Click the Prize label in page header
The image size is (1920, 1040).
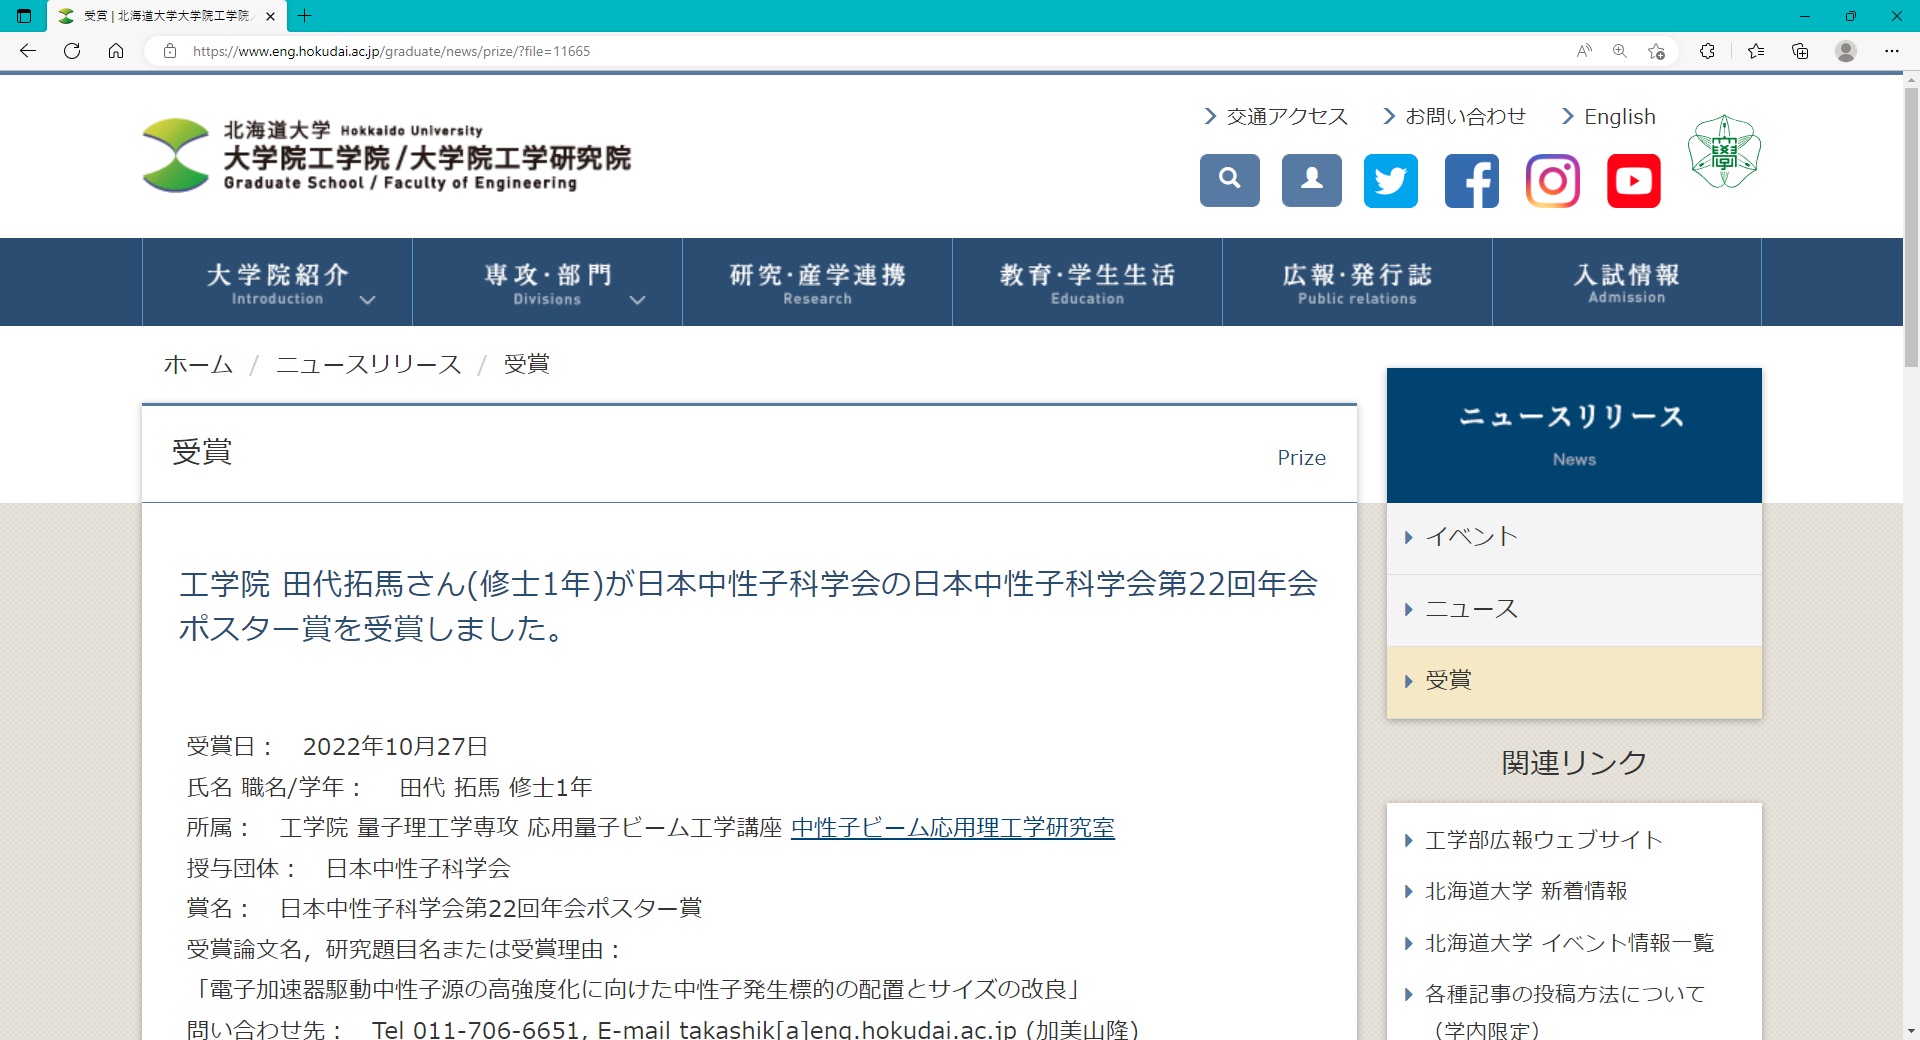click(x=1301, y=458)
